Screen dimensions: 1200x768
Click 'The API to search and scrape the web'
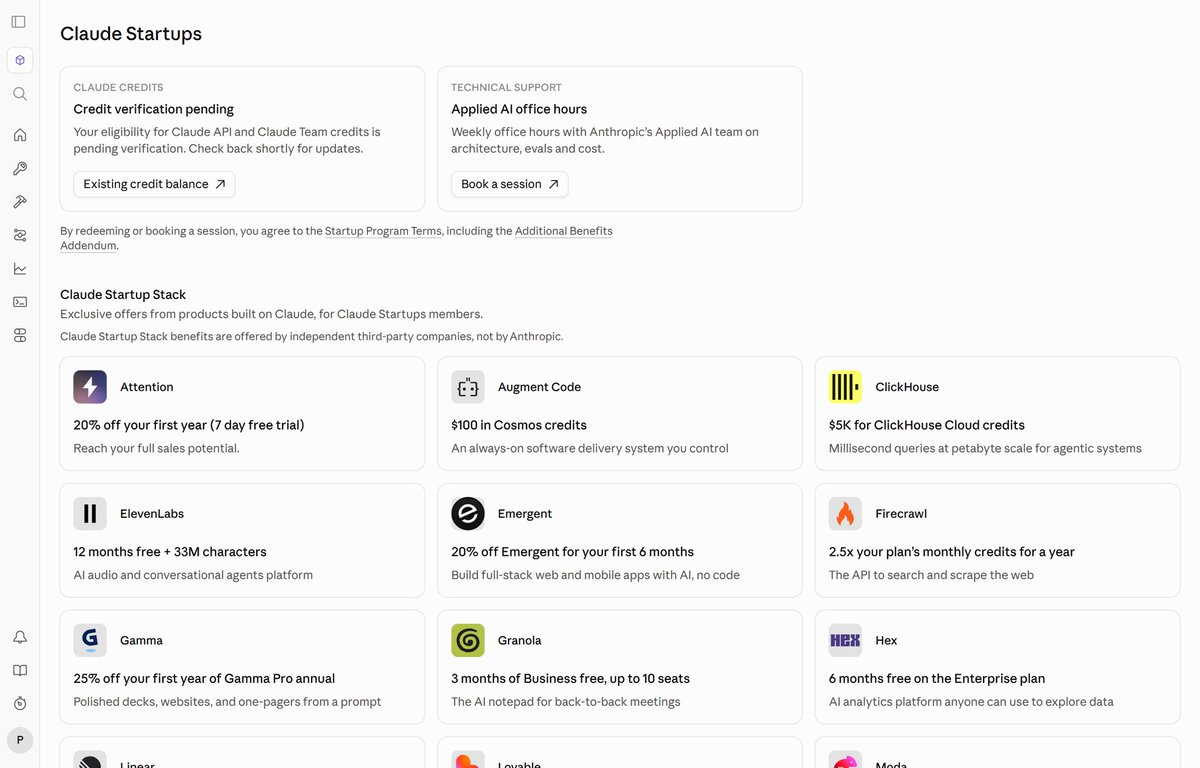pos(931,575)
